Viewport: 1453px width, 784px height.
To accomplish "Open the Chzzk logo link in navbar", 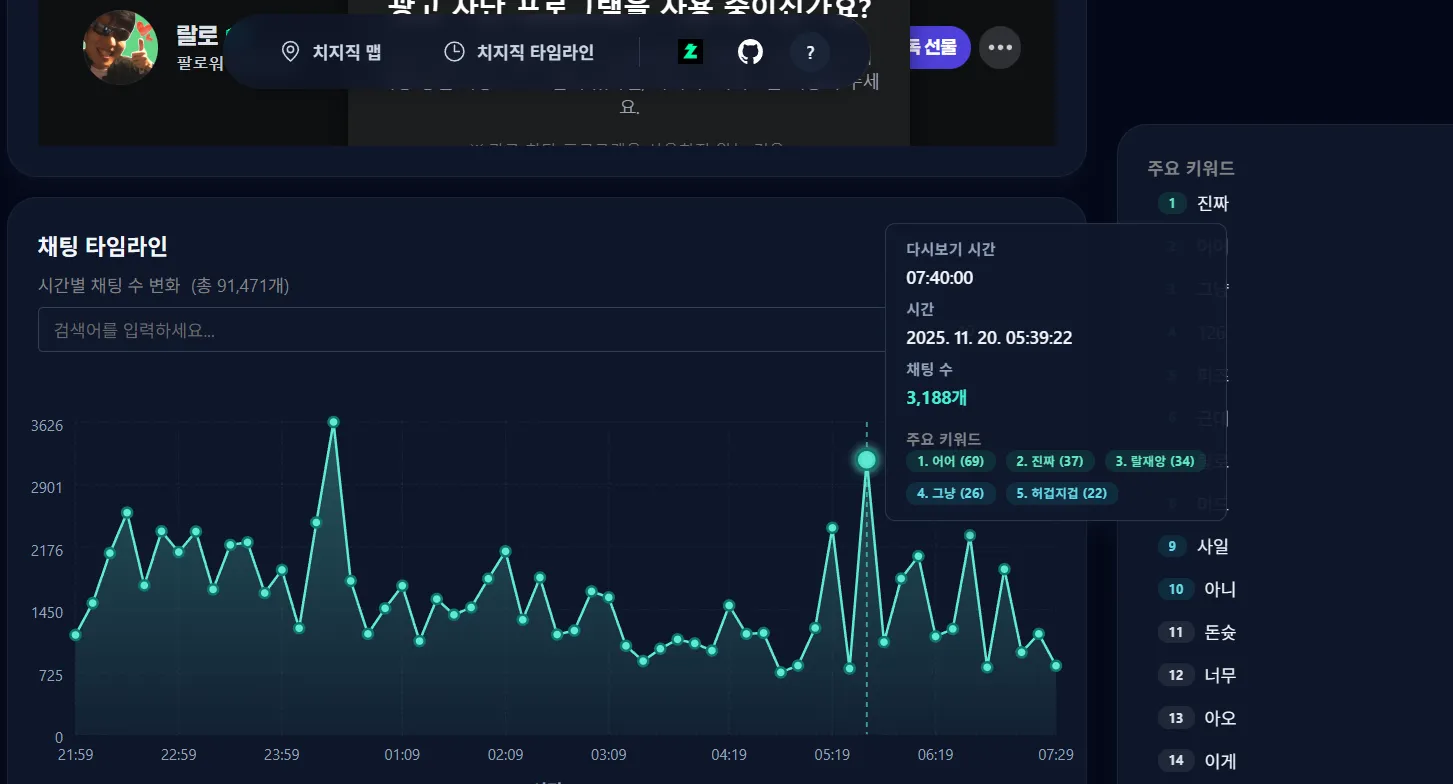I will [690, 52].
